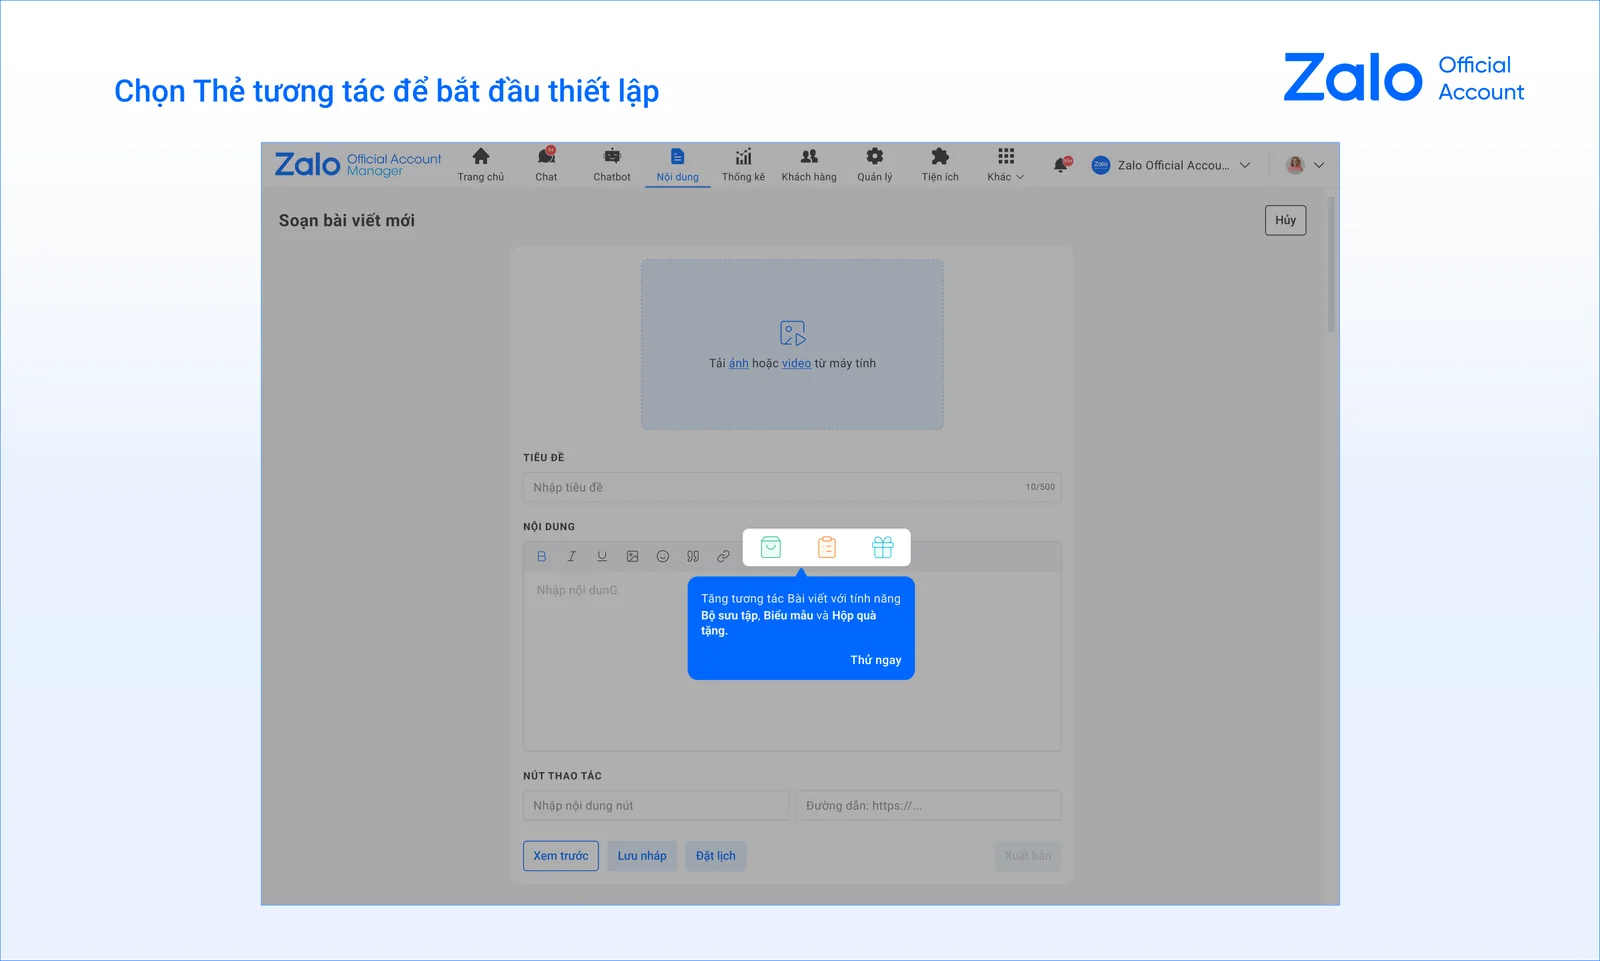Expand the Zalo Official Account selector
This screenshot has width=1600, height=961.
[x=1170, y=165]
